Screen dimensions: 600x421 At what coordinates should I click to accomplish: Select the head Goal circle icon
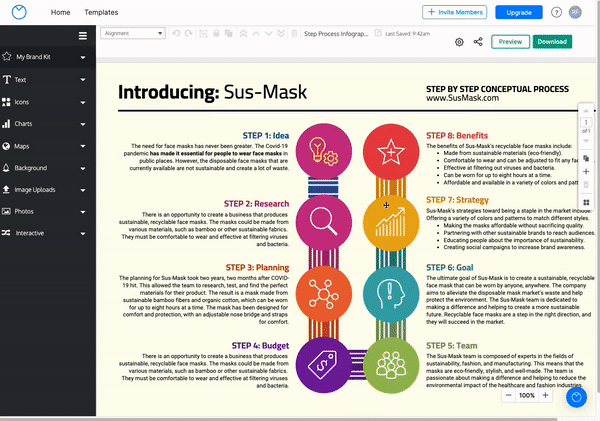pos(391,294)
